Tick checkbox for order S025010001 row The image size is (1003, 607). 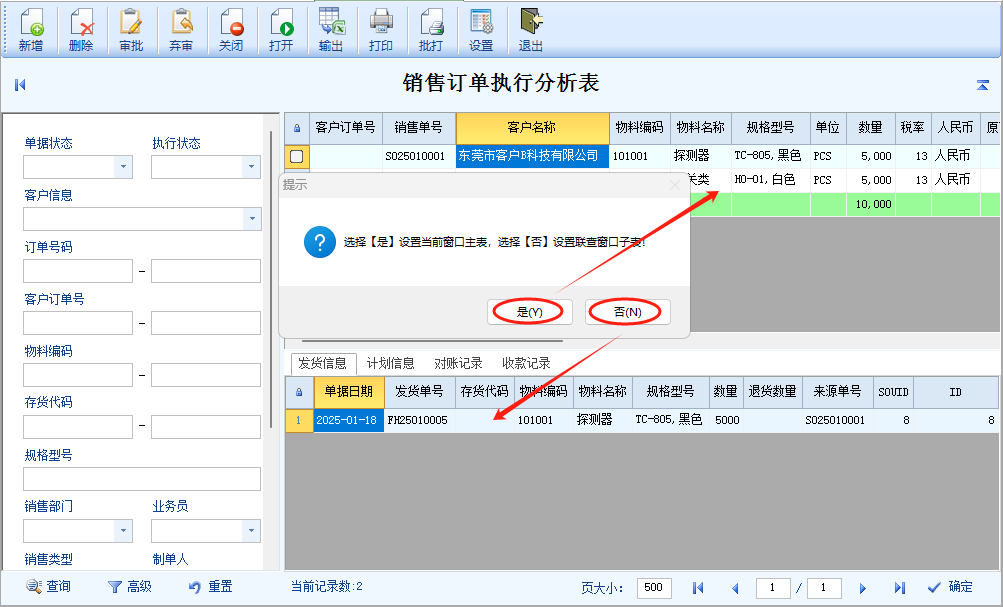297,155
